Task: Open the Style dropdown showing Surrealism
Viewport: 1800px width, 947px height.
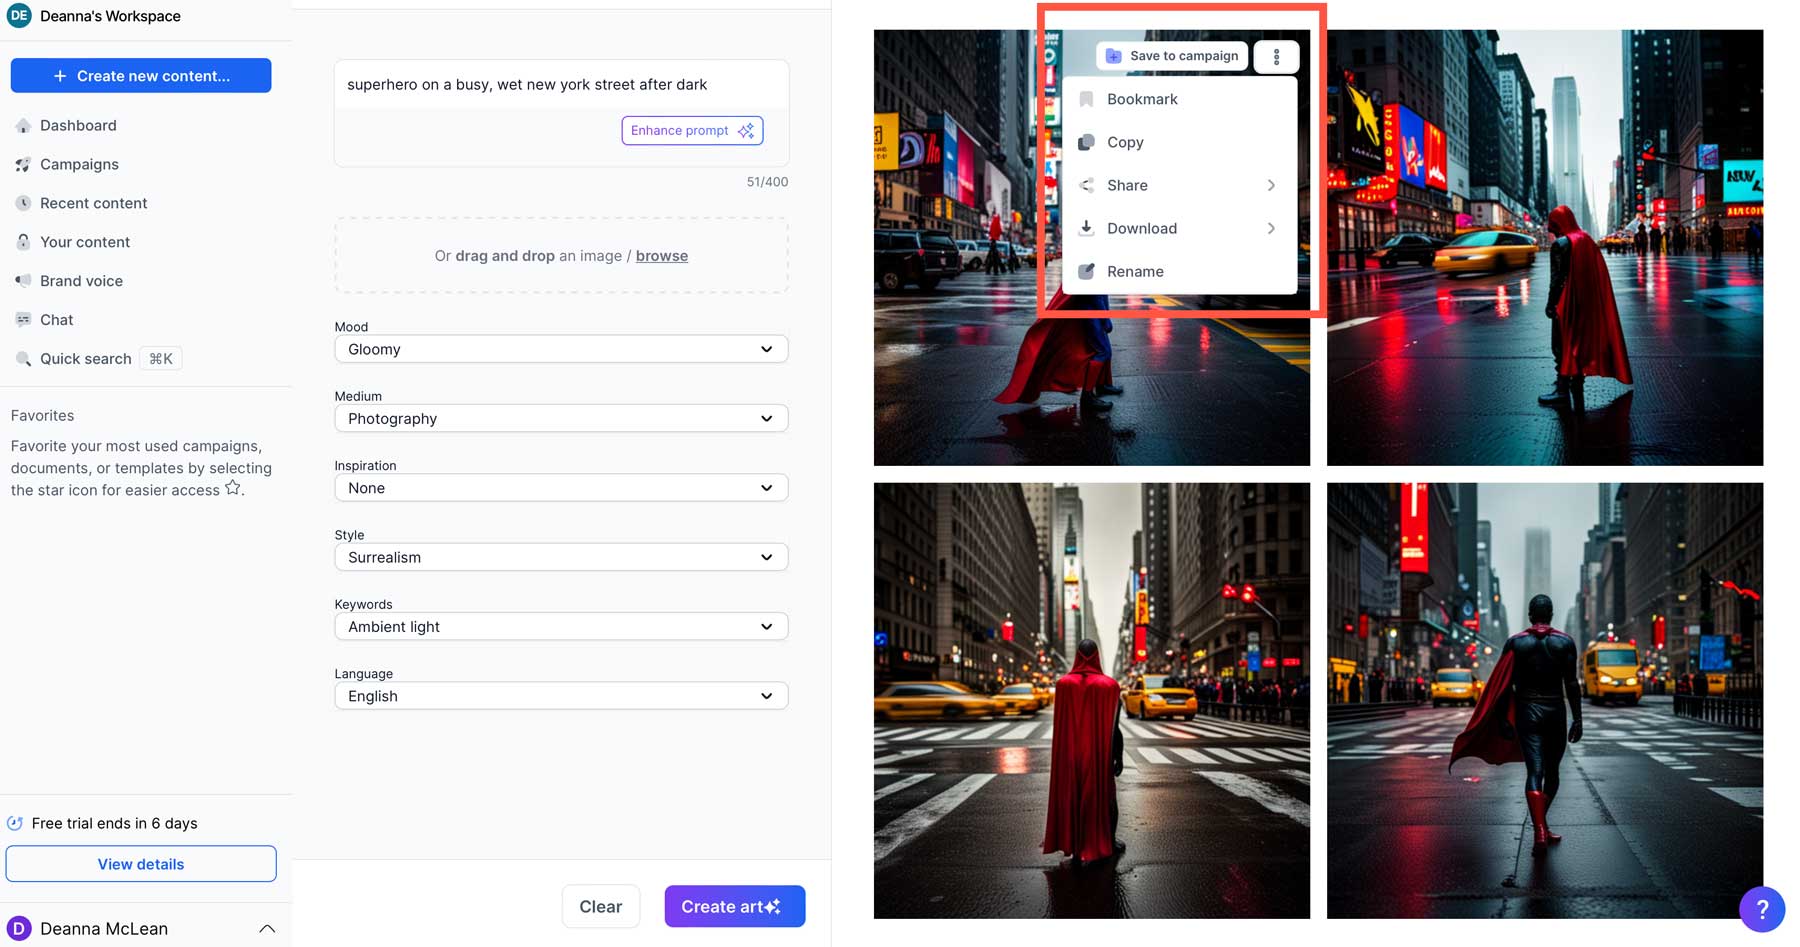Action: (560, 557)
